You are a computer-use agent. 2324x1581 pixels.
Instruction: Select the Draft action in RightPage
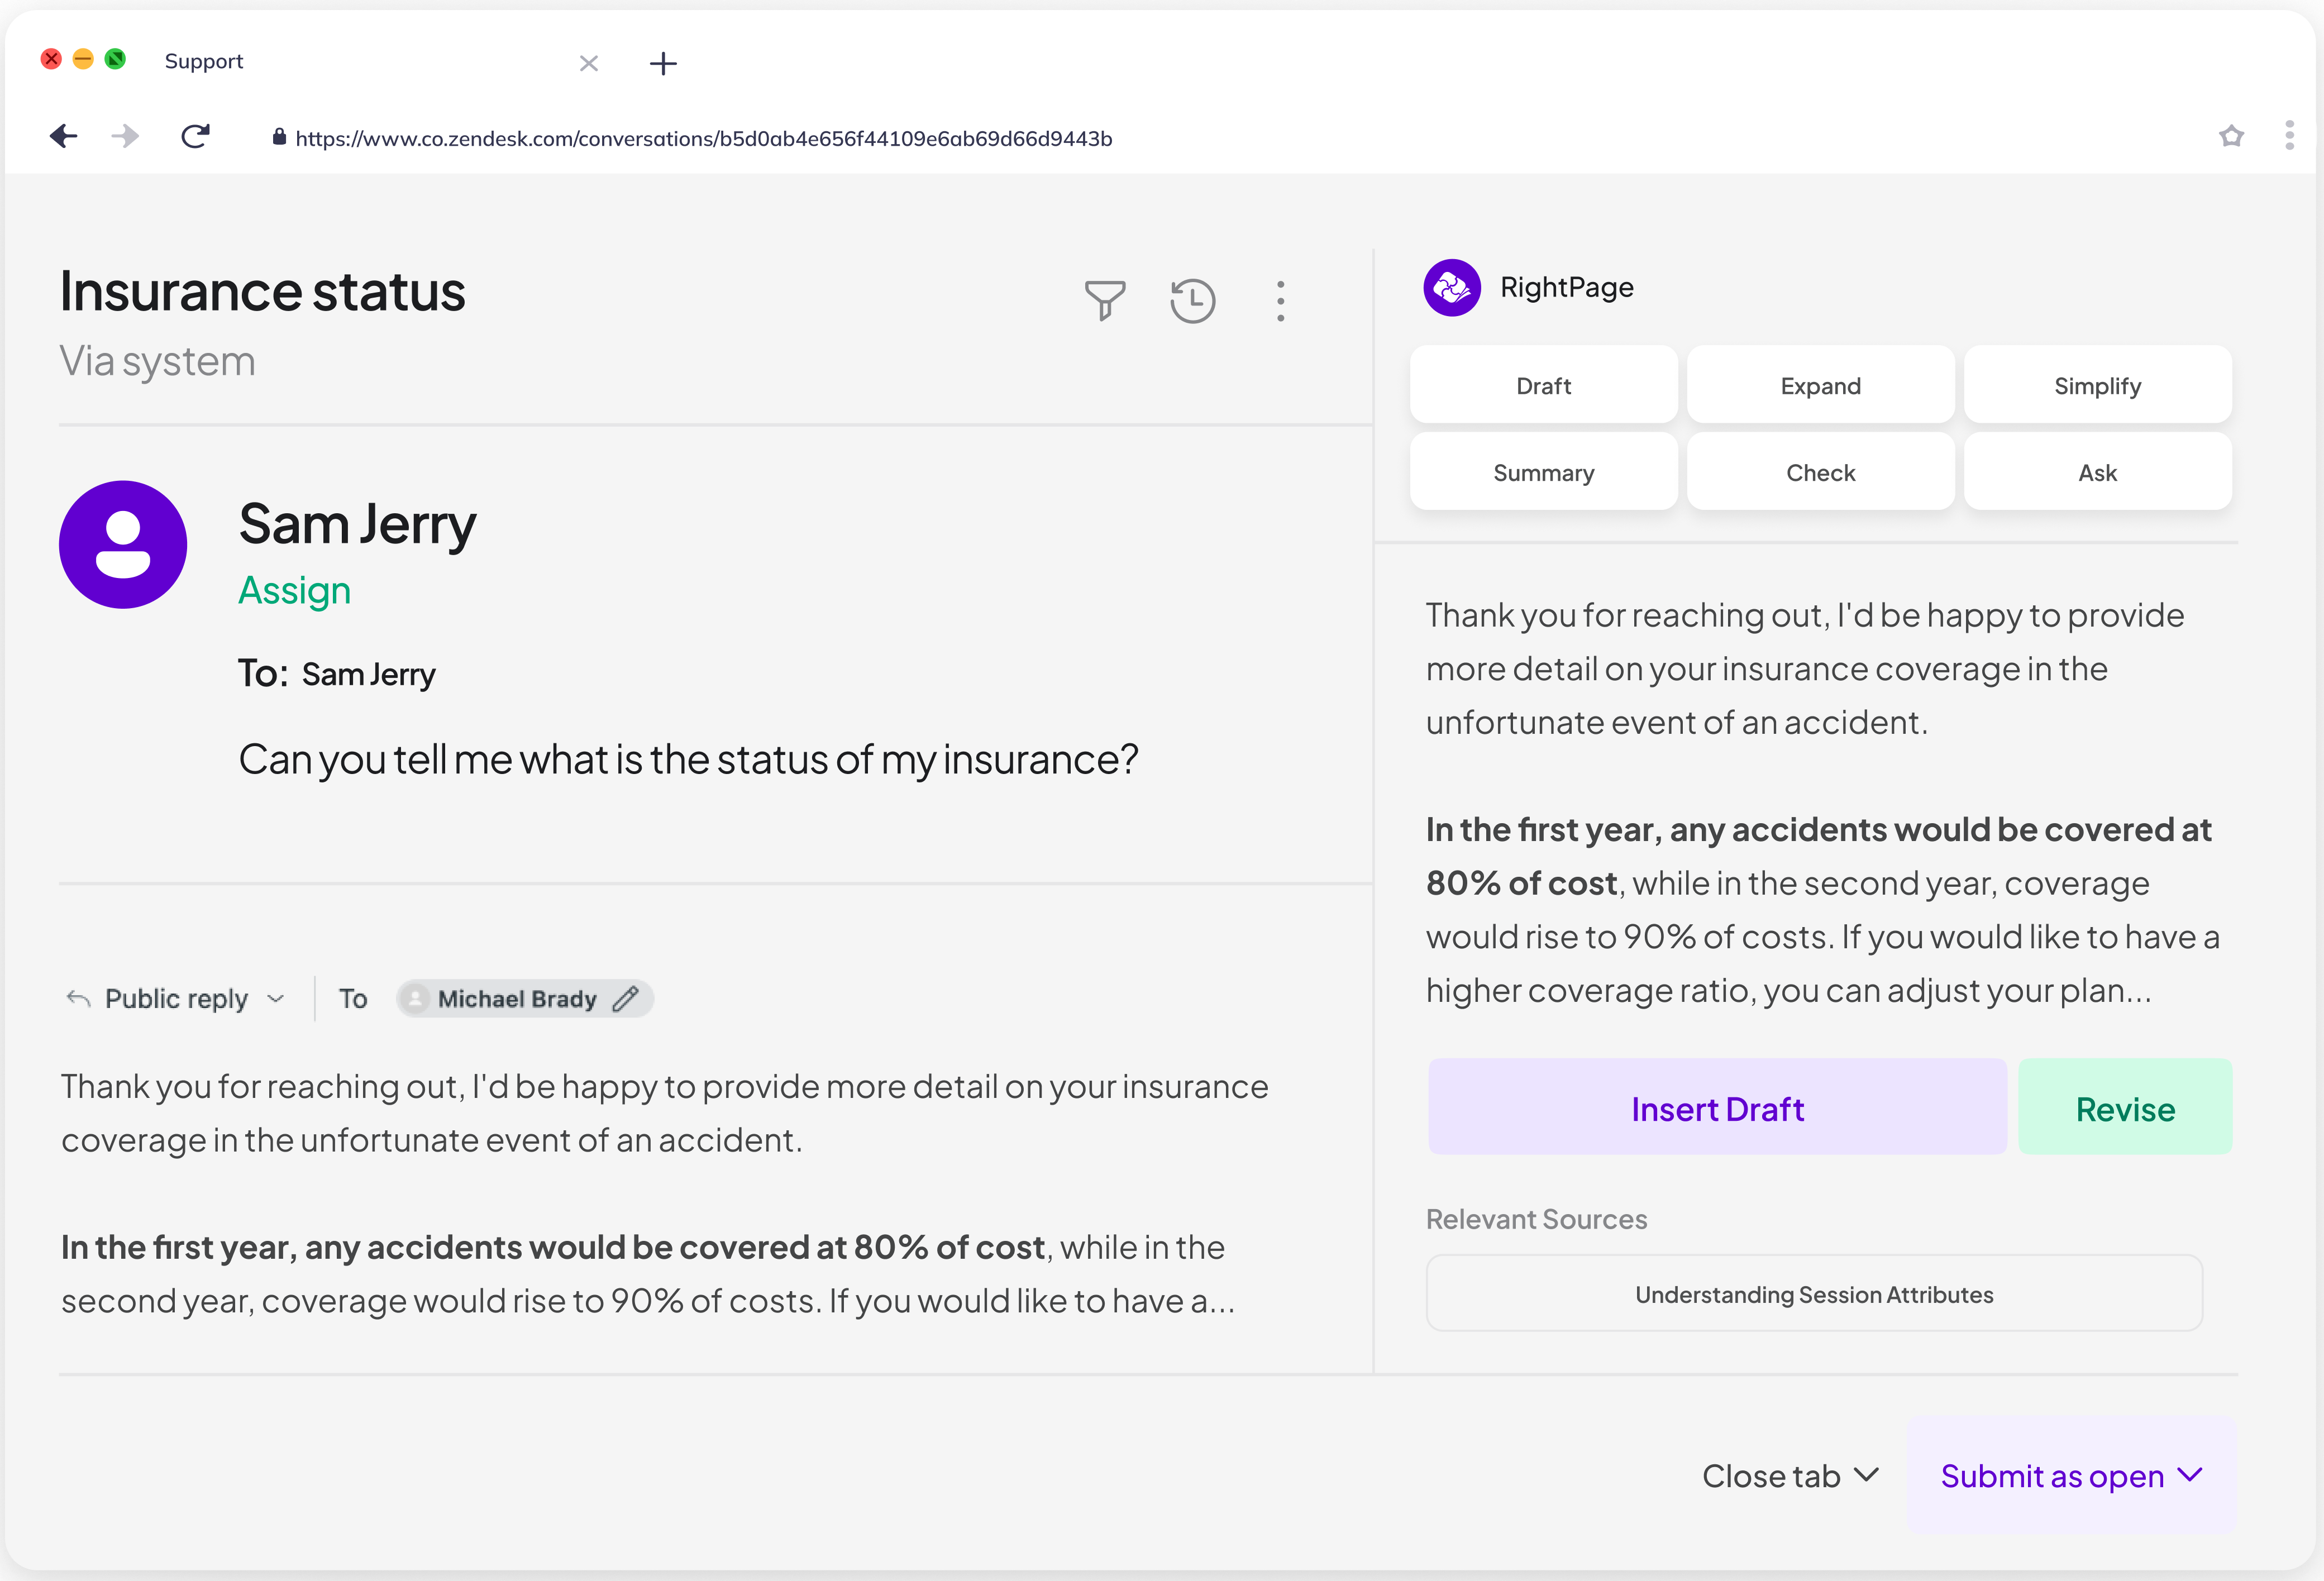[1543, 386]
